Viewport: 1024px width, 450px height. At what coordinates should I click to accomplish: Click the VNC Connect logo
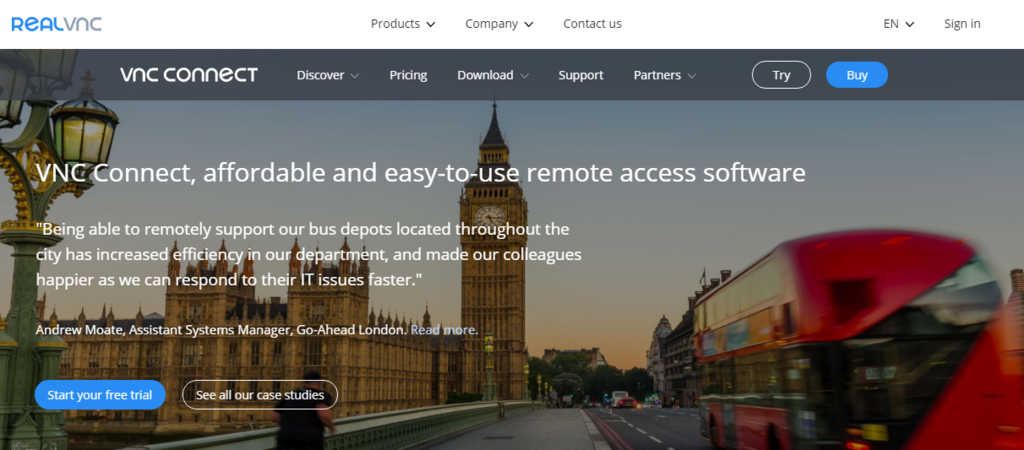[188, 75]
